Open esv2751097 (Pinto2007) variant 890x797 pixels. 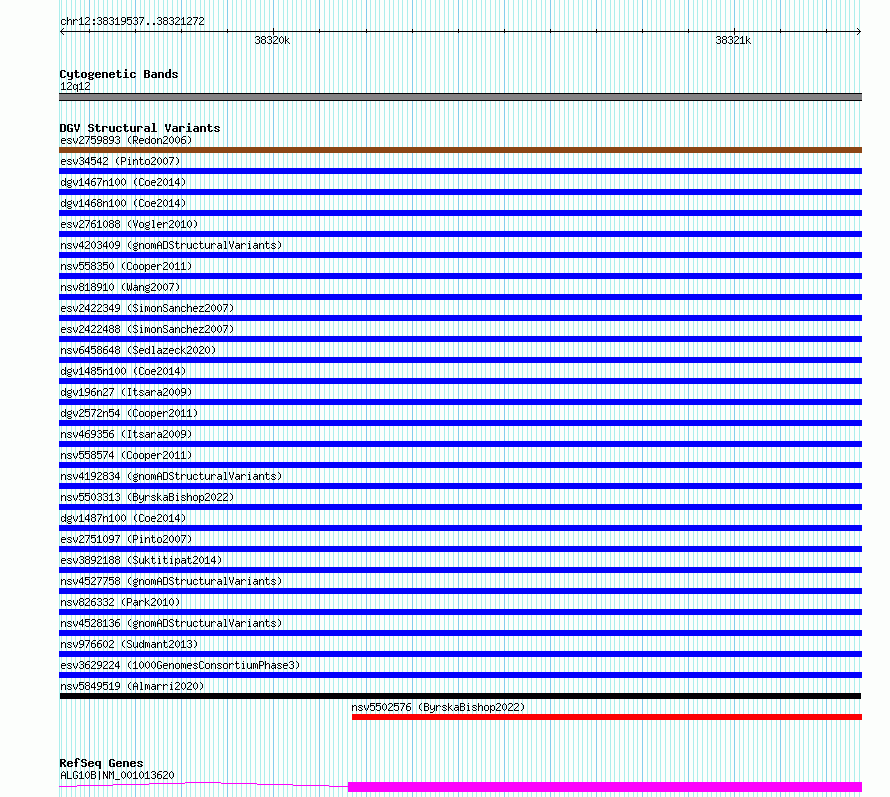(126, 539)
